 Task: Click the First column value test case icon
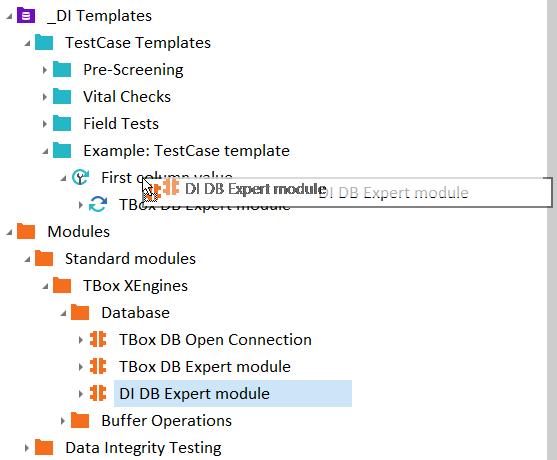coord(80,177)
